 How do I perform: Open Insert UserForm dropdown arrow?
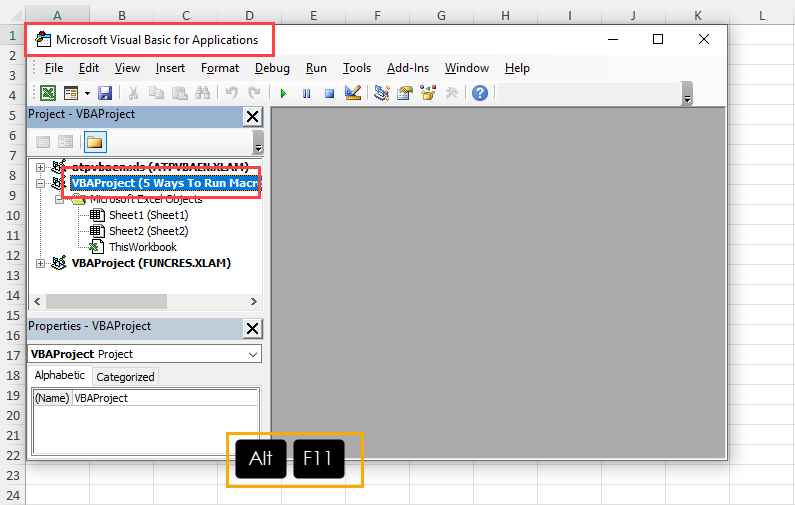click(x=87, y=93)
